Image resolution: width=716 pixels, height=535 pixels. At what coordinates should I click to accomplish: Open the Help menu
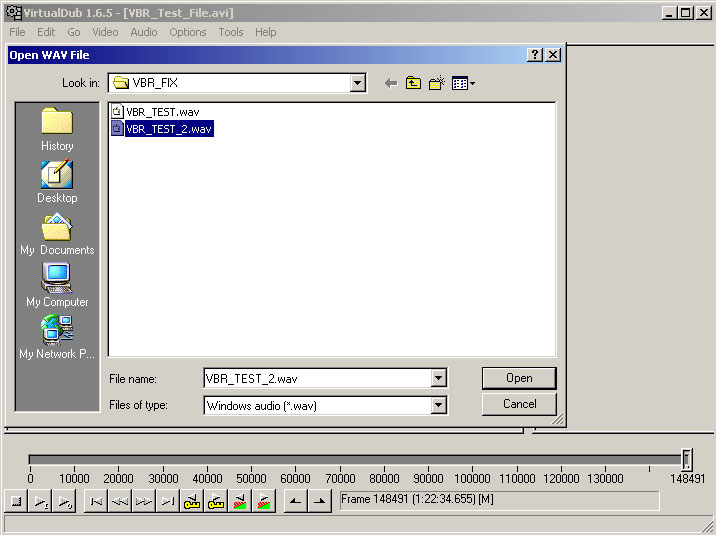coord(266,32)
